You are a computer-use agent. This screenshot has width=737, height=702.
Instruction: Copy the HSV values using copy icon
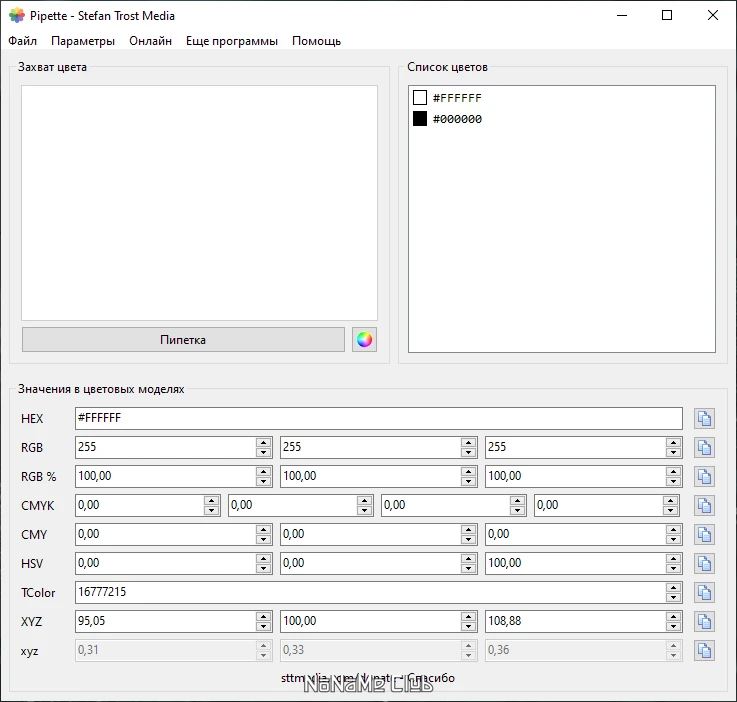tap(704, 563)
